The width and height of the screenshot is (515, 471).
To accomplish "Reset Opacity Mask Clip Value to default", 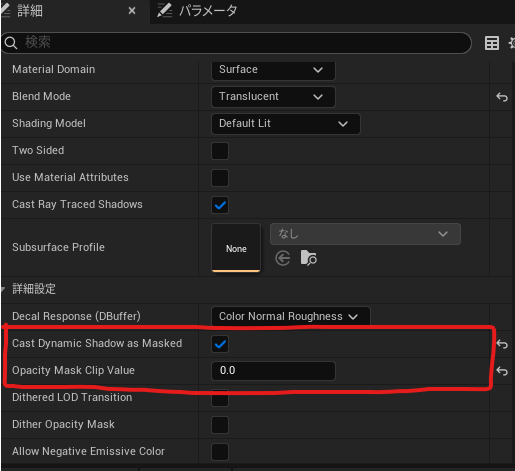I will pos(502,371).
